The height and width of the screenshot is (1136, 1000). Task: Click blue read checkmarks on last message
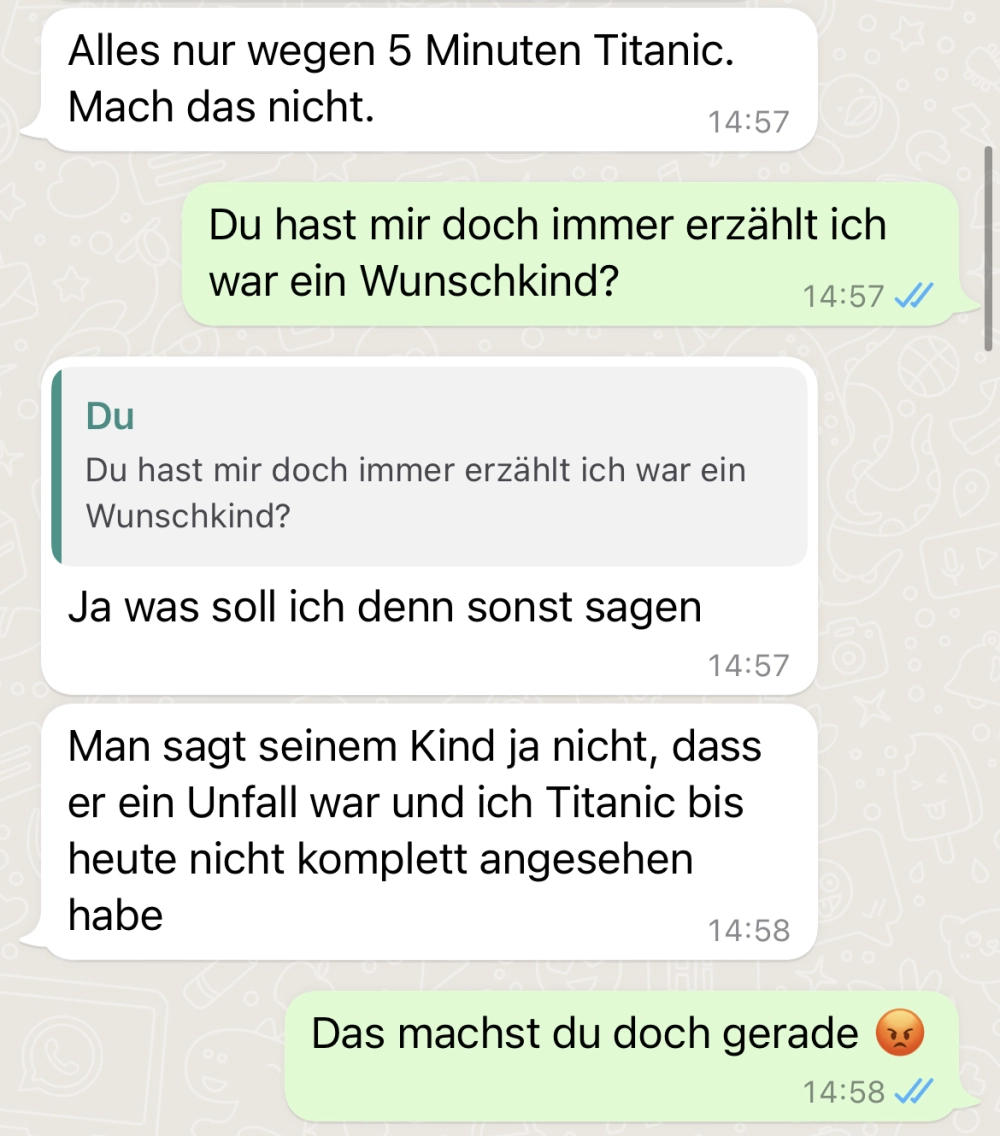[x=914, y=1090]
